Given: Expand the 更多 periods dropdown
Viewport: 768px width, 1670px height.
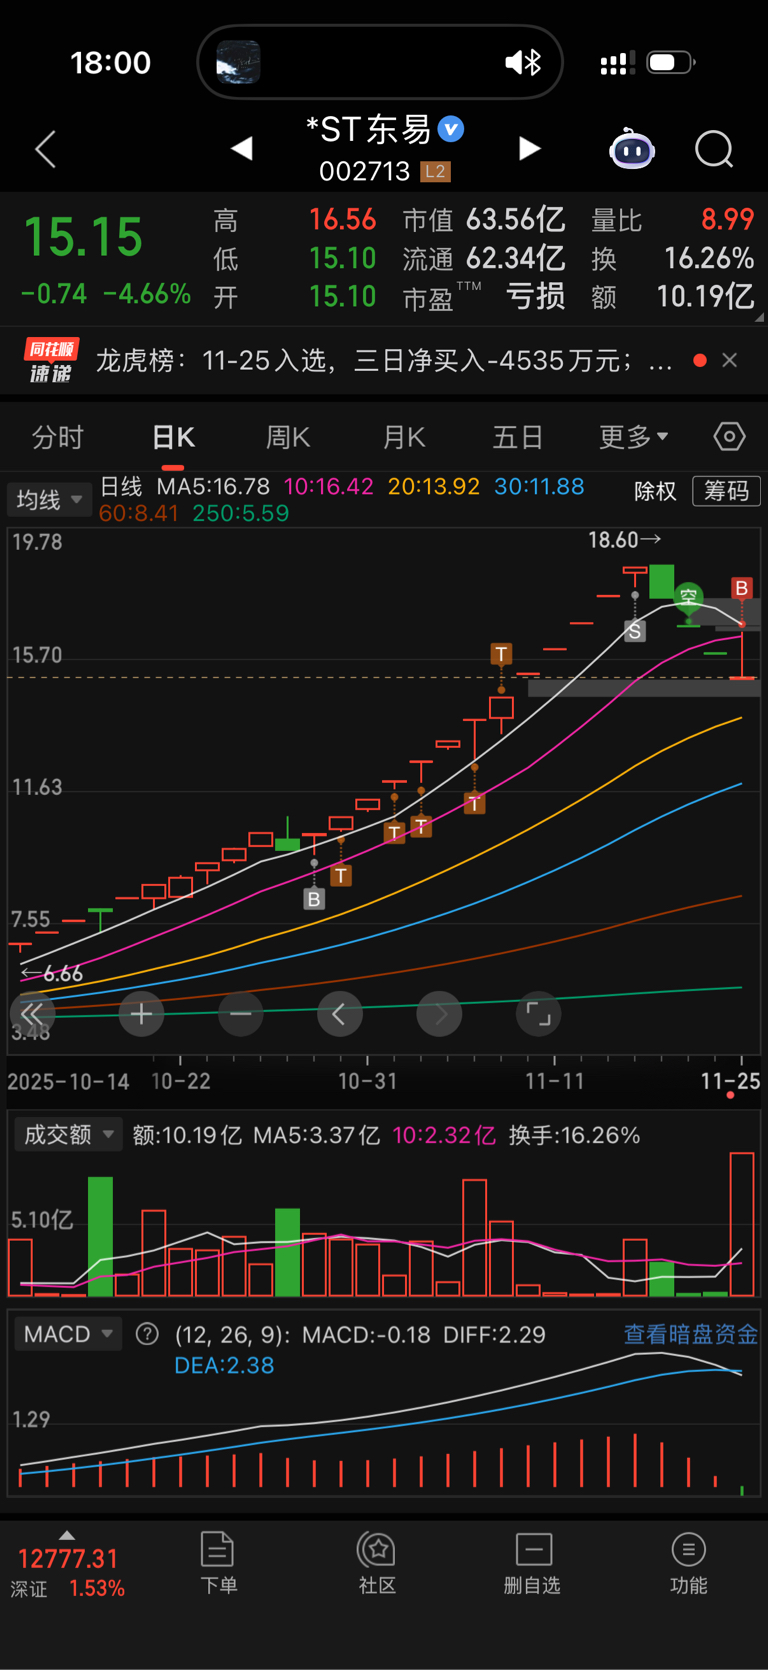Looking at the screenshot, I should (x=634, y=438).
